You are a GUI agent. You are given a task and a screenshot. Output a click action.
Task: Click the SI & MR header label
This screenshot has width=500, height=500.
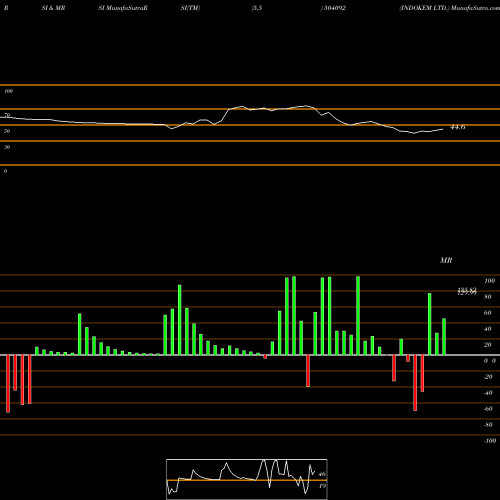pos(53,8)
